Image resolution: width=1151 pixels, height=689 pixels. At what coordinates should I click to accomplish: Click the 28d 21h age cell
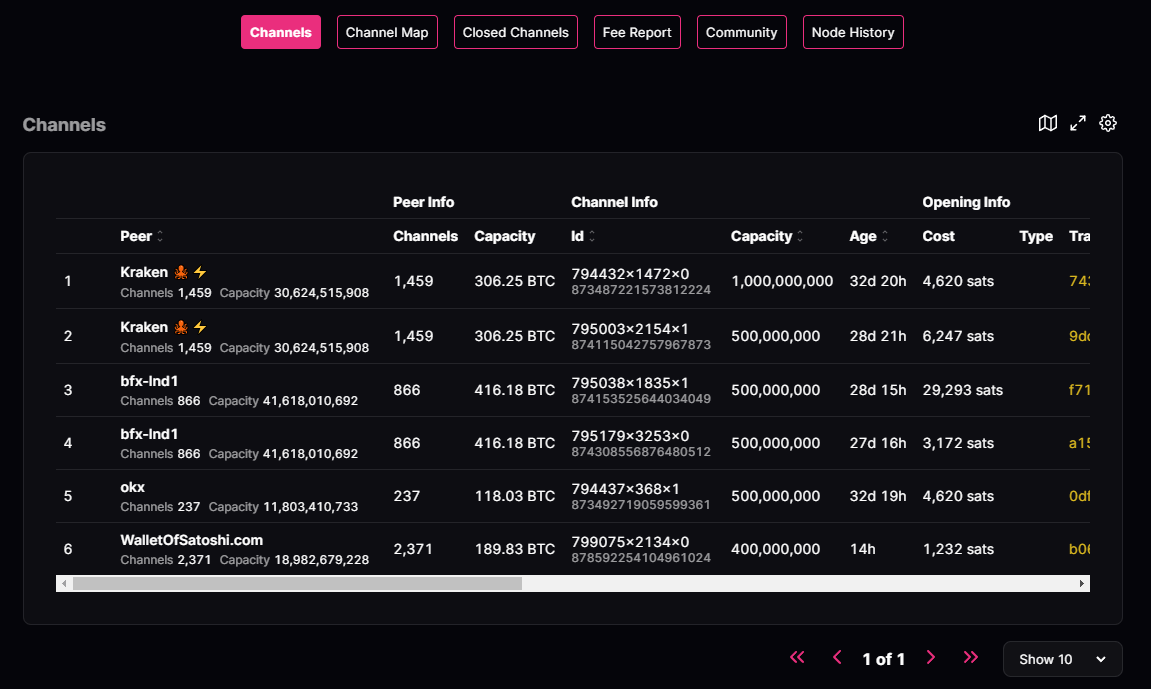coord(878,336)
